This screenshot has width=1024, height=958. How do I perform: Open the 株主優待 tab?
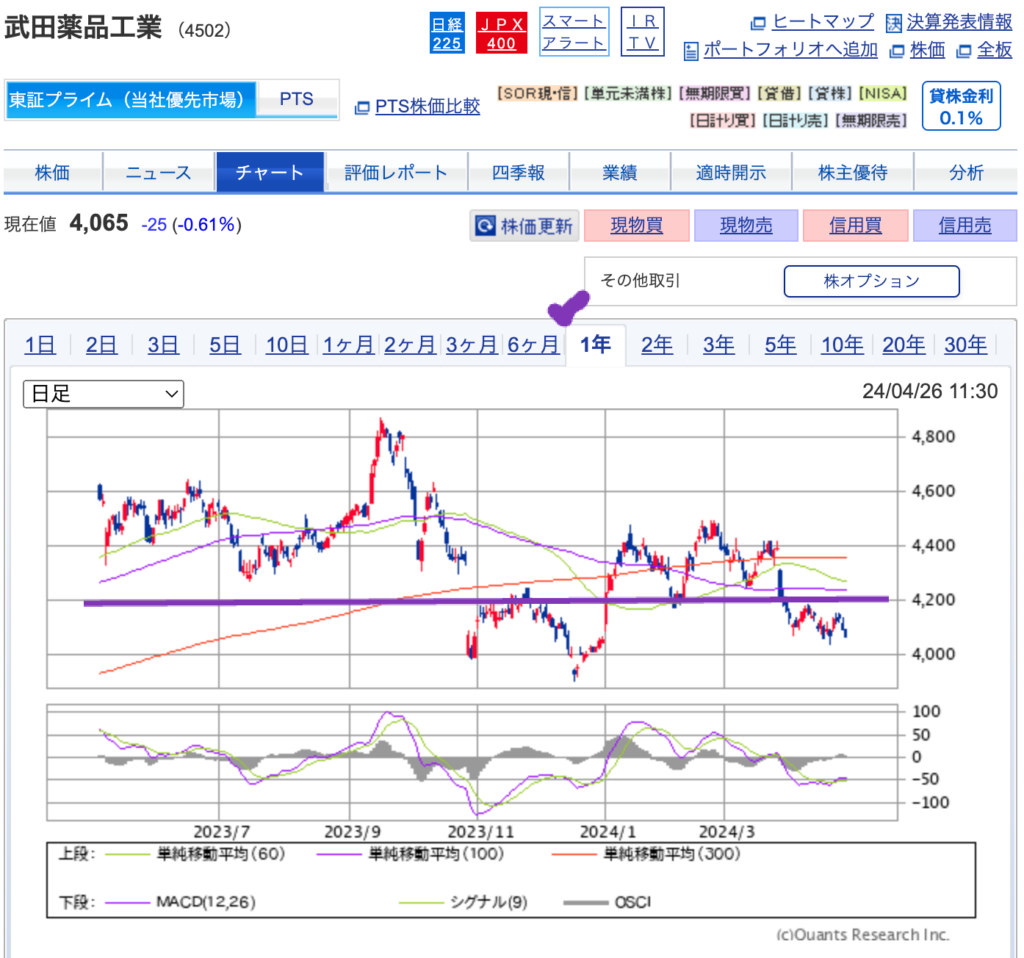tap(852, 172)
